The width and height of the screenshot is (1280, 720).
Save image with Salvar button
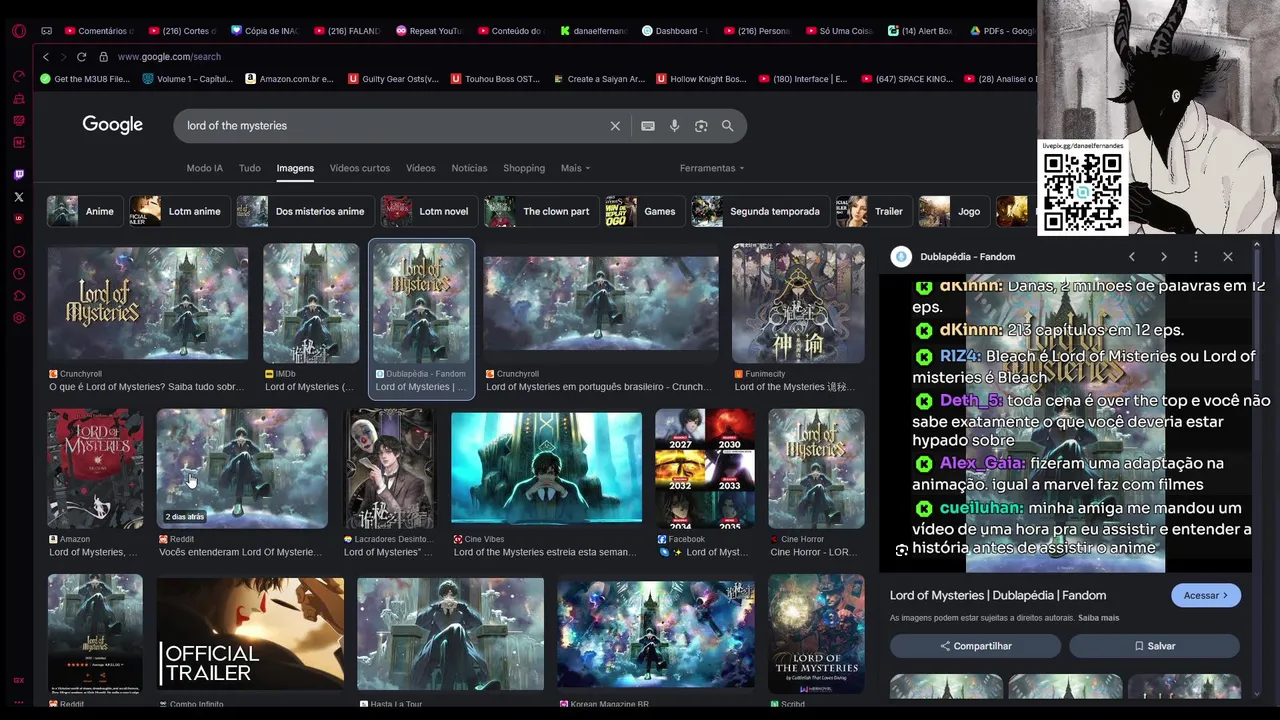point(1154,646)
